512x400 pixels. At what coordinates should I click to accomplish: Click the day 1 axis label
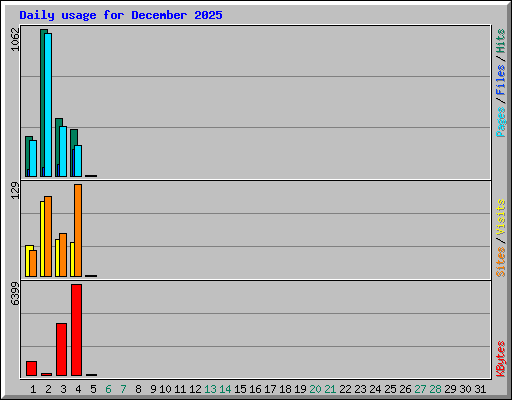[33, 389]
